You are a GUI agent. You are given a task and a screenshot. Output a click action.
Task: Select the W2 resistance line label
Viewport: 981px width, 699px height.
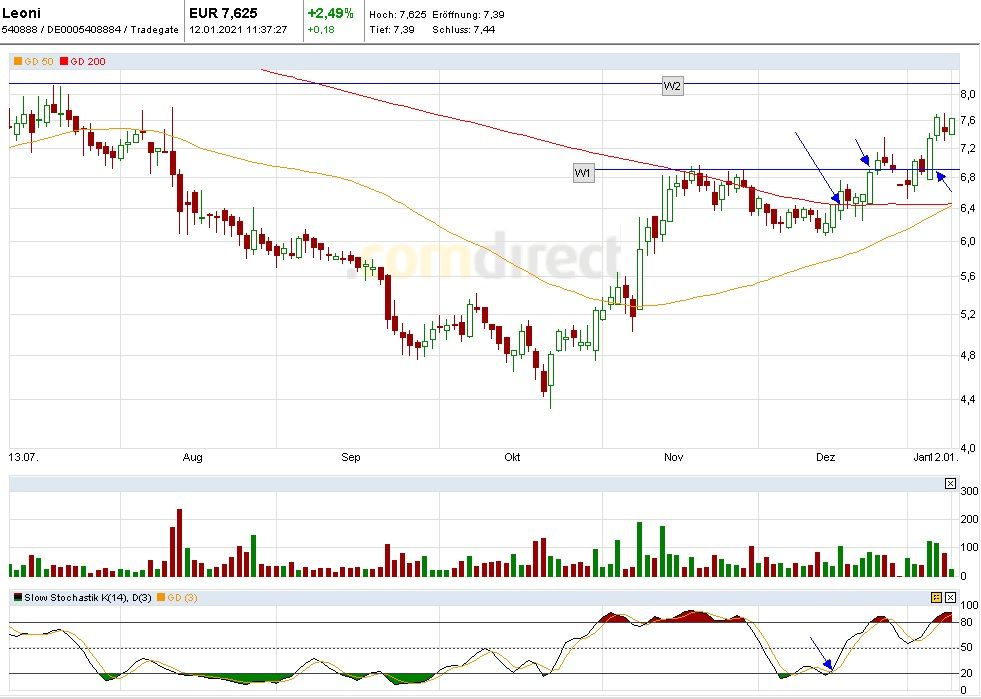tap(672, 86)
